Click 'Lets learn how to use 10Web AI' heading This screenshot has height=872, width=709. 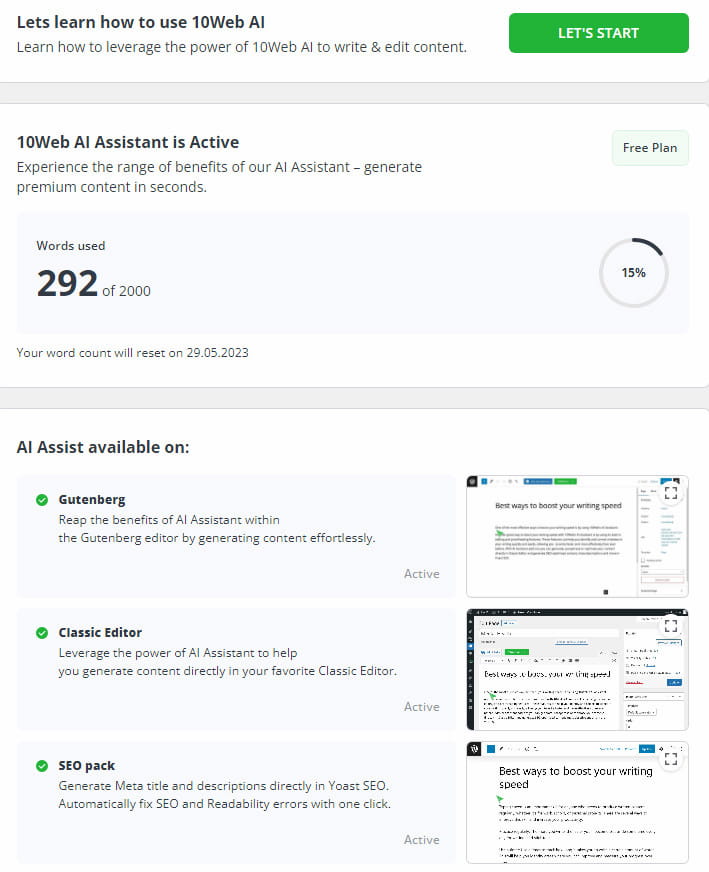(x=141, y=22)
